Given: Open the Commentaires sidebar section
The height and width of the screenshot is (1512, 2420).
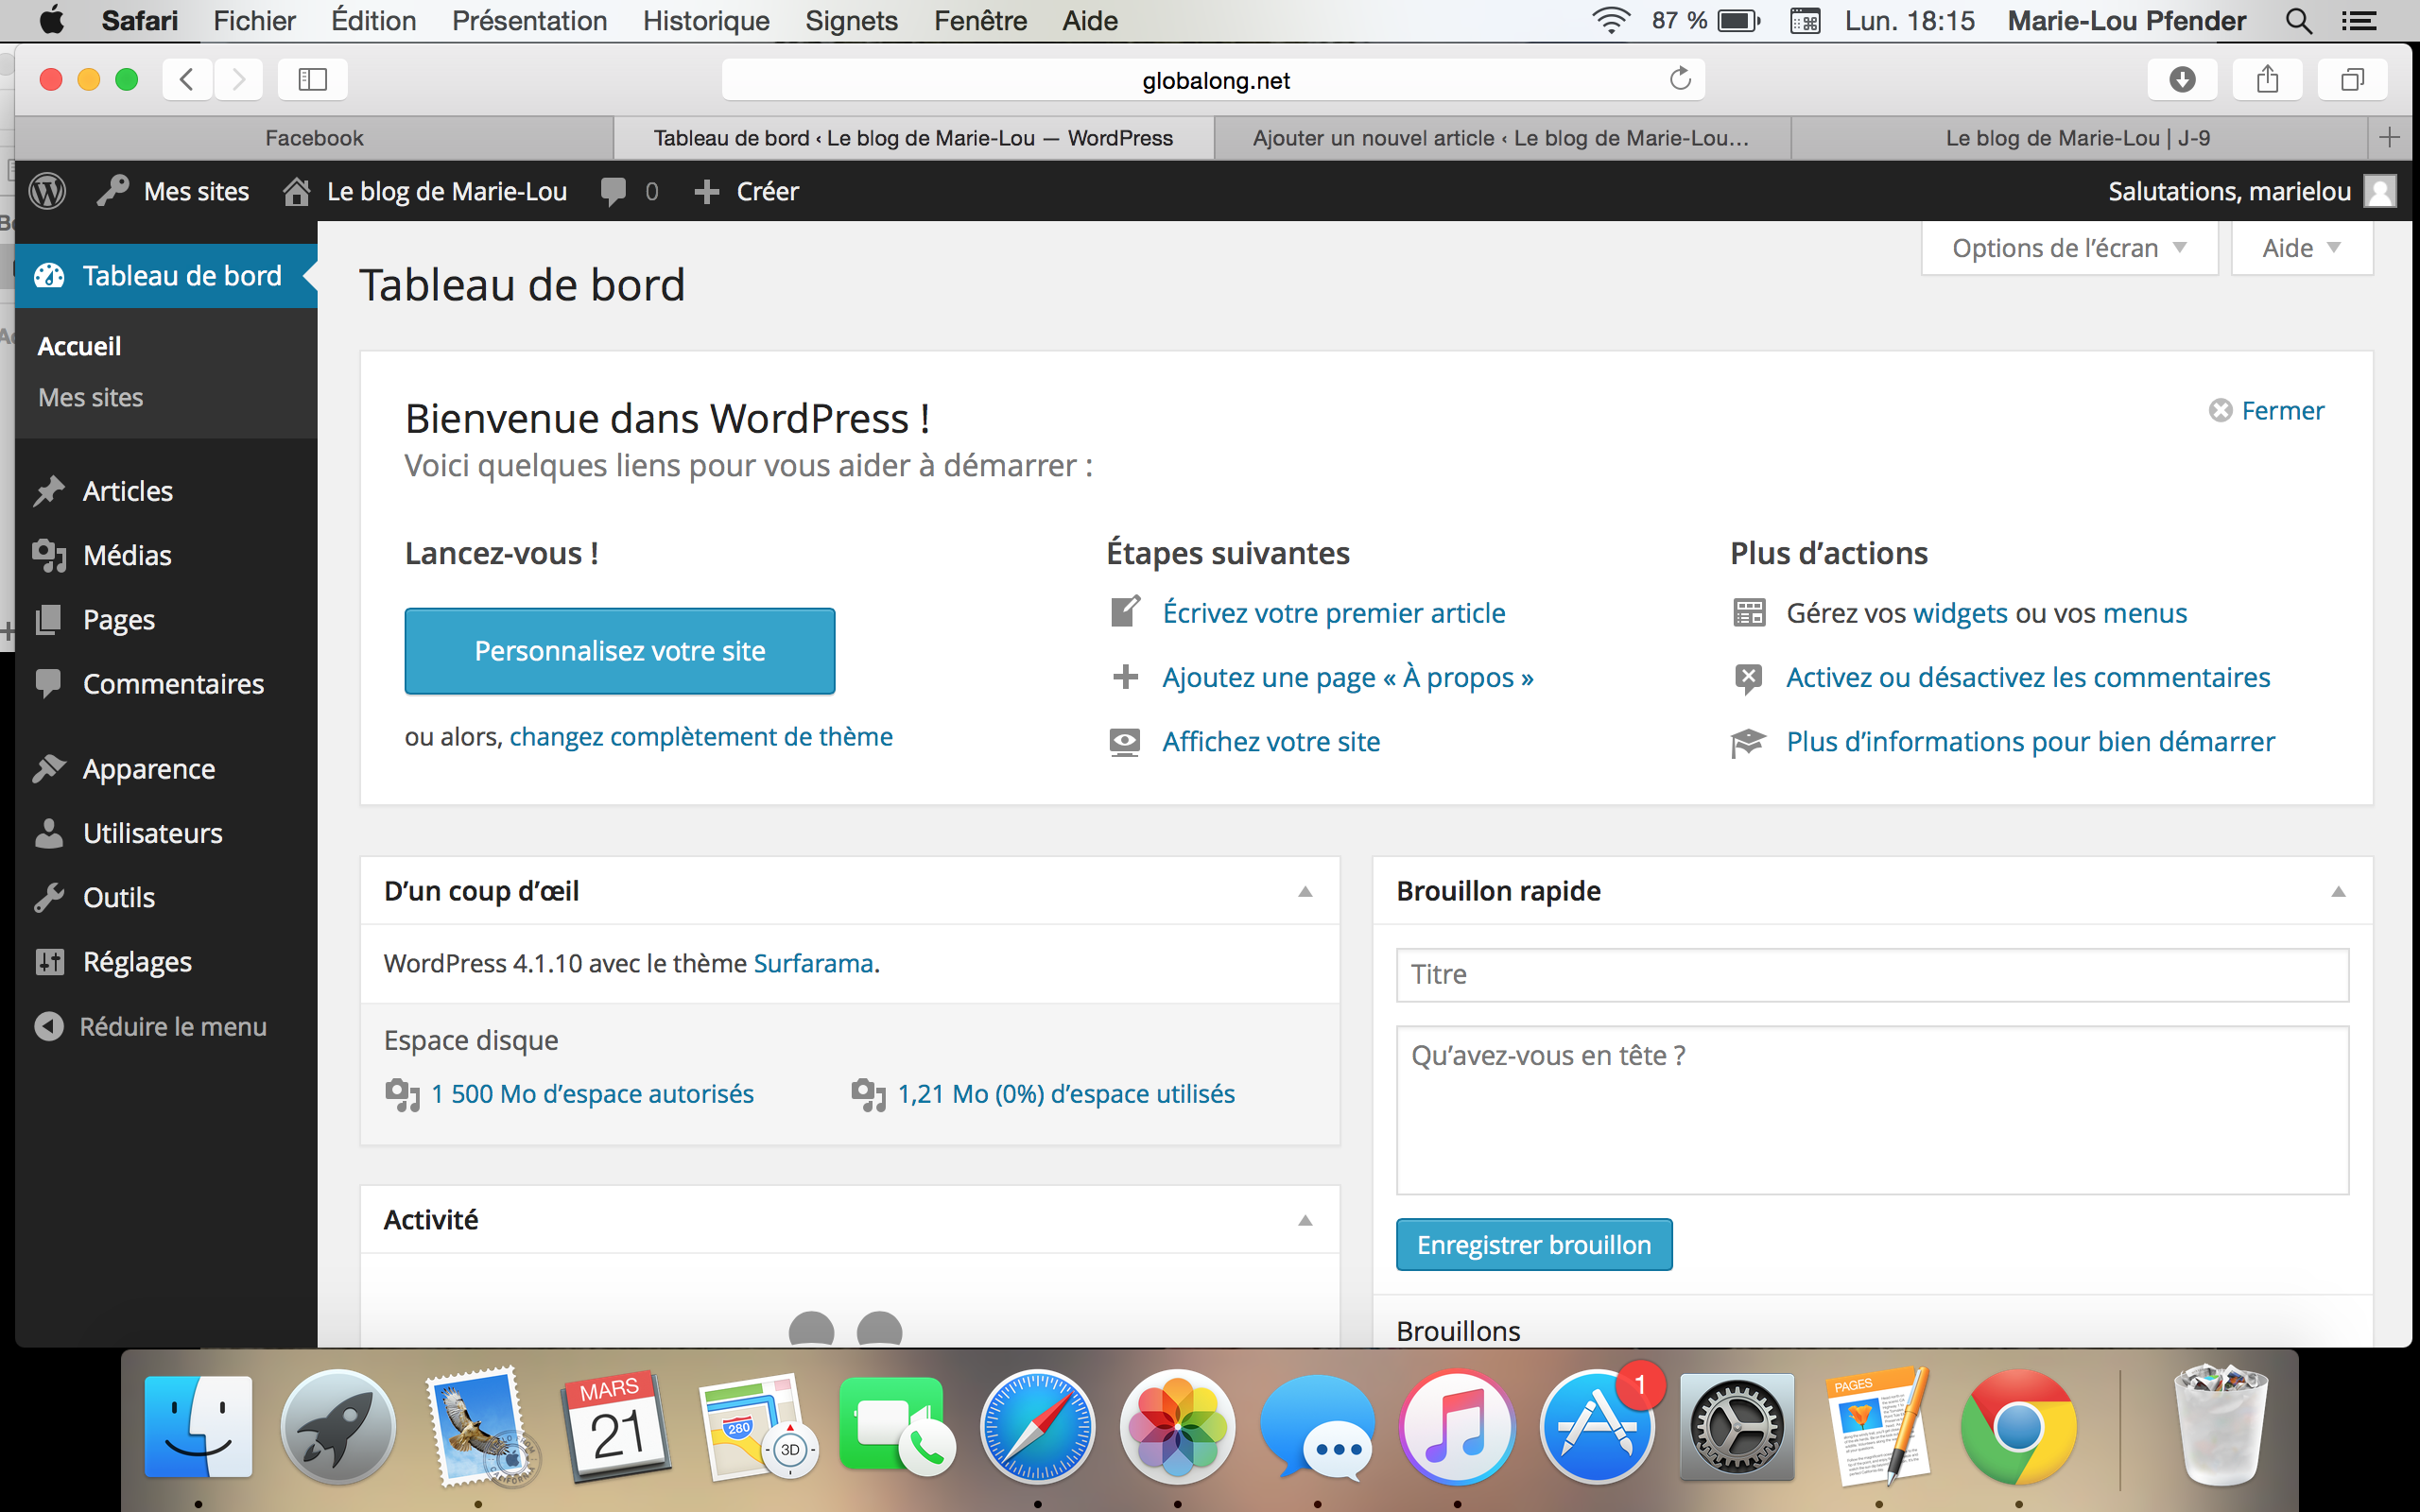Looking at the screenshot, I should [x=166, y=684].
